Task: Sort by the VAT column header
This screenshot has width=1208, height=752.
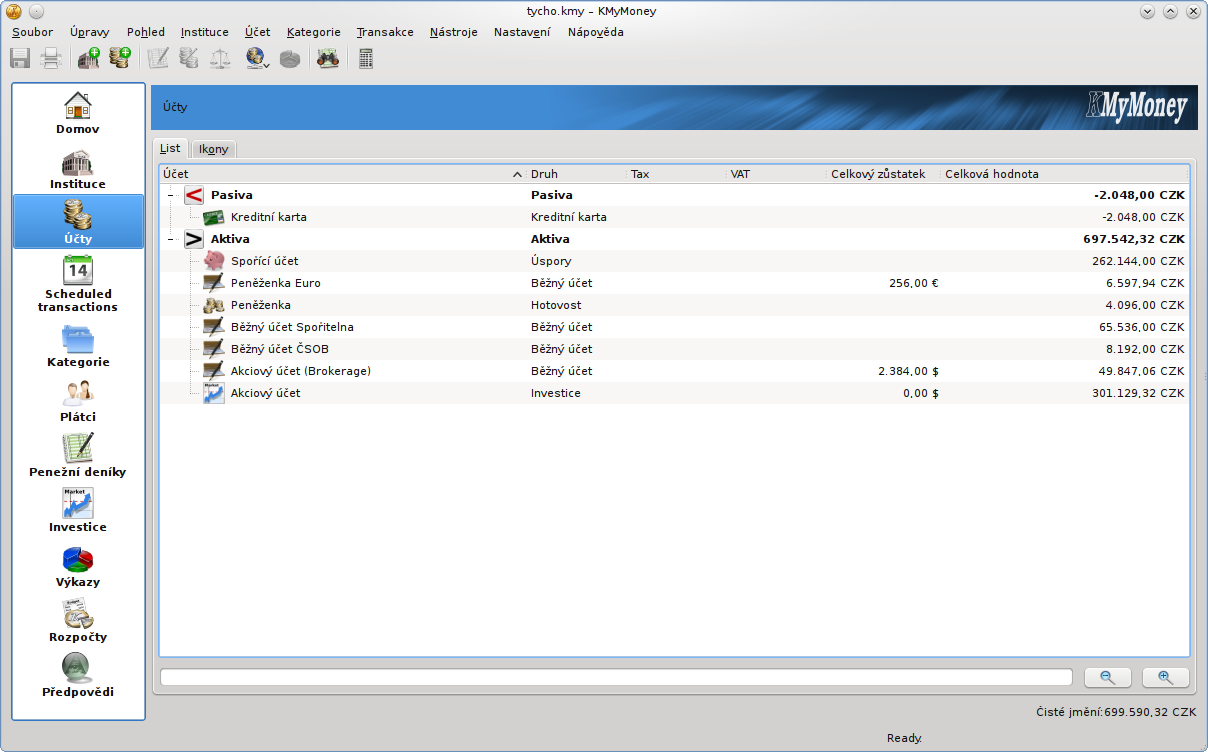Action: pos(776,174)
